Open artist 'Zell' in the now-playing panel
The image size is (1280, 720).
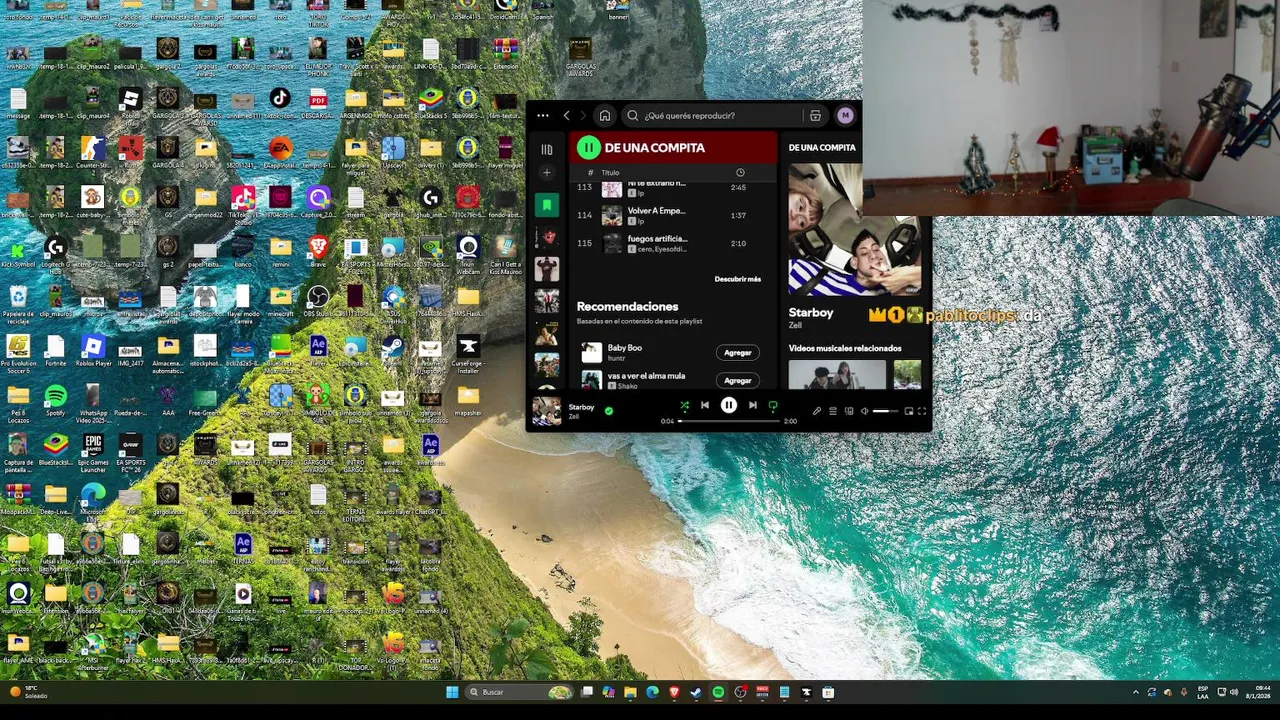[x=795, y=325]
